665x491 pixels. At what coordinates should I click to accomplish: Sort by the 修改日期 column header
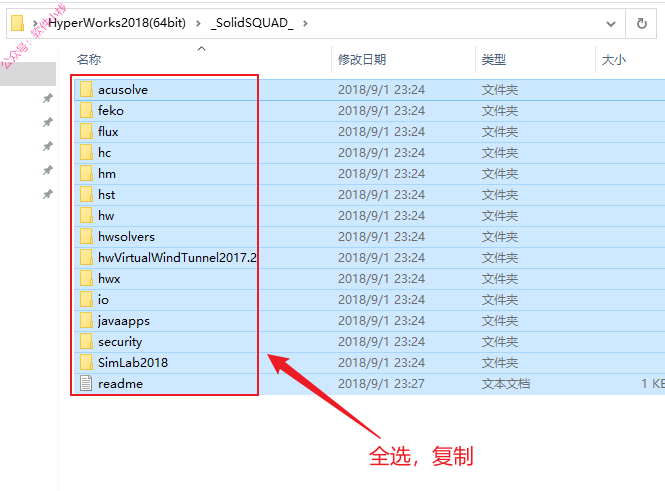pos(362,59)
